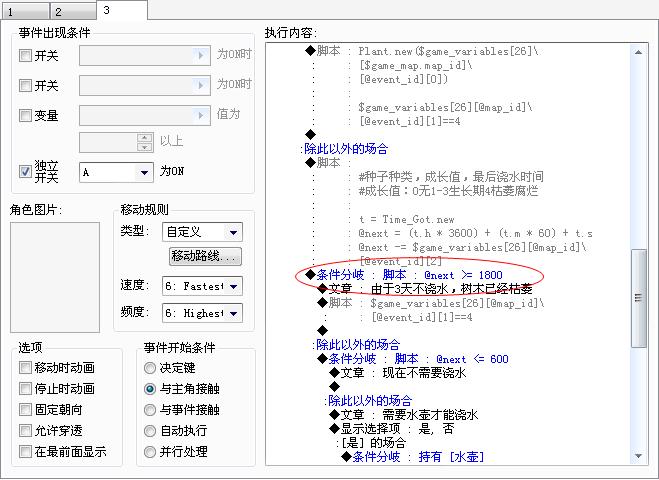Viewport: 659px width, 480px height.
Task: Enable the 变量 condition checkbox
Action: pyautogui.click(x=25, y=115)
